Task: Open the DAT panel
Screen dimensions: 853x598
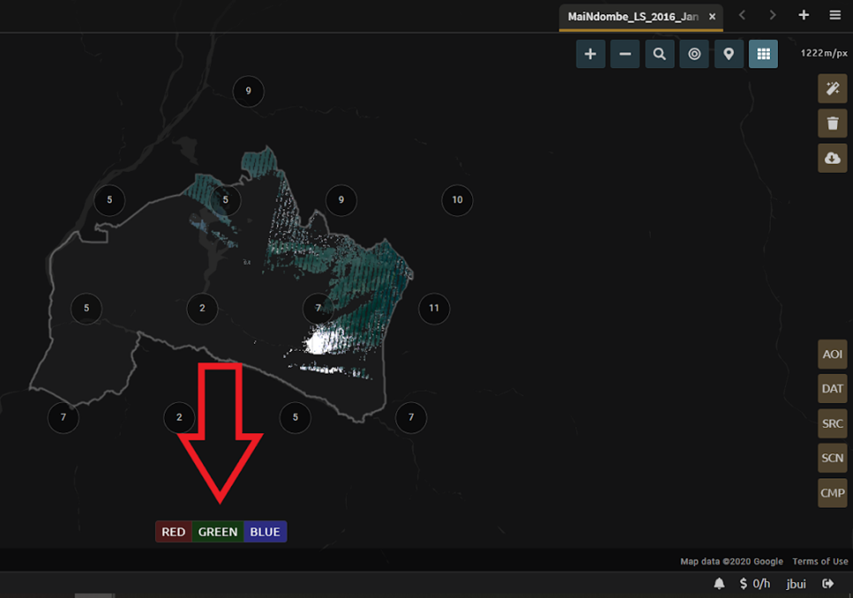Action: click(832, 389)
